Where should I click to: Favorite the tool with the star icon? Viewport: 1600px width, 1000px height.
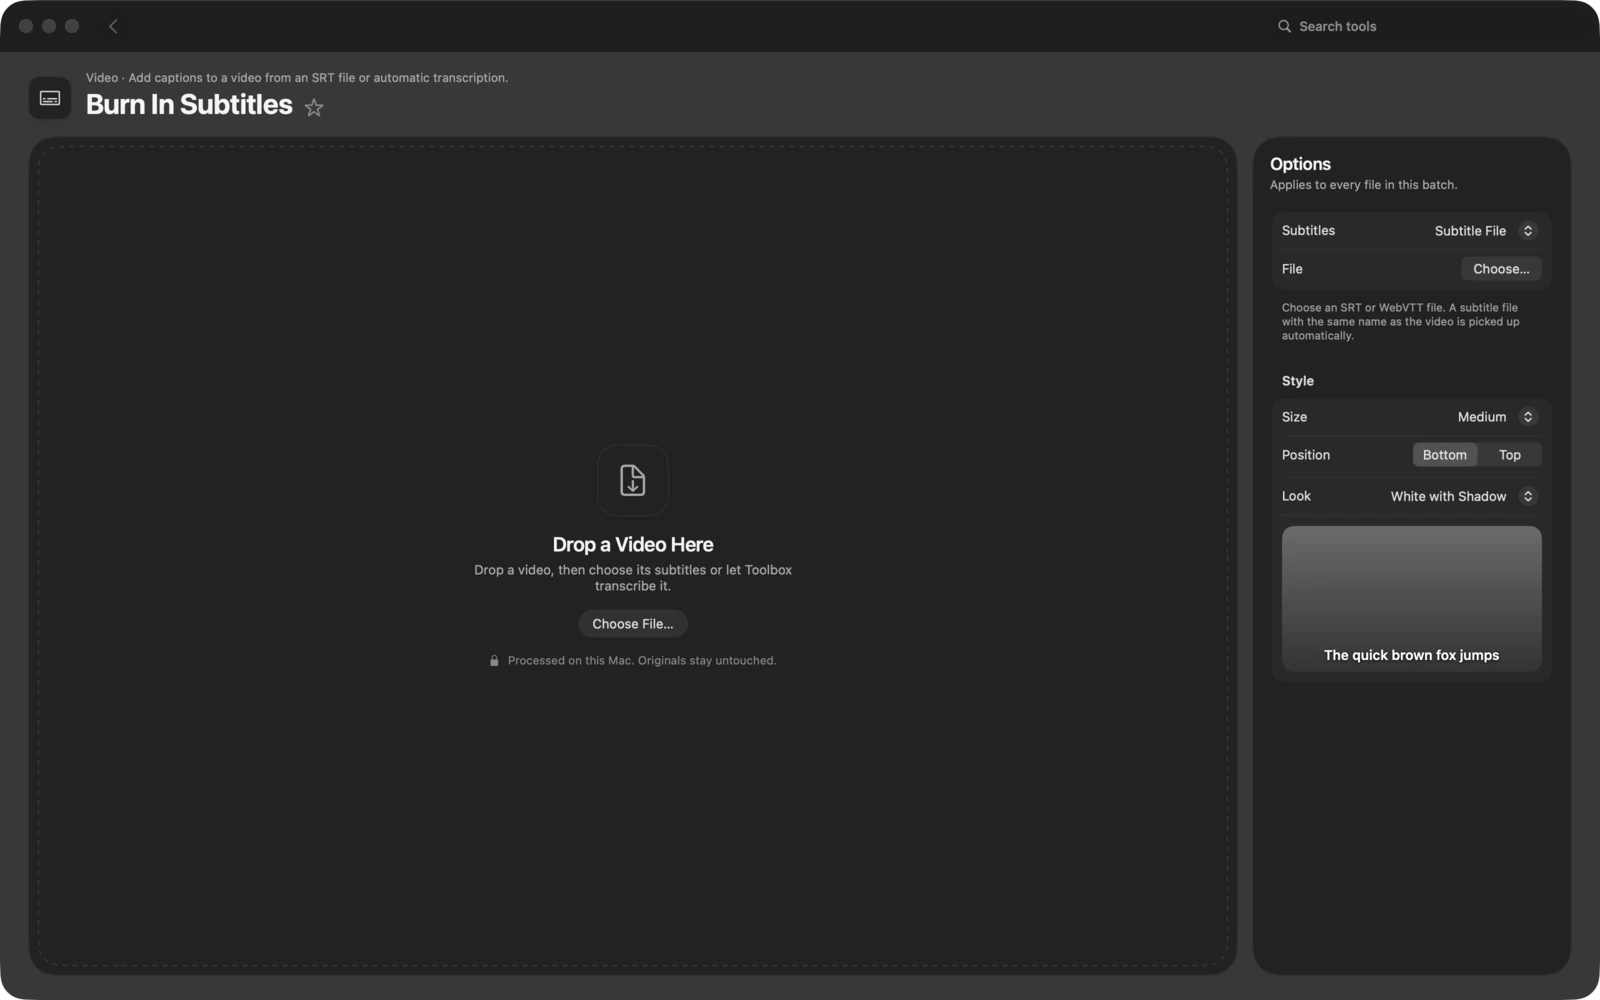314,107
